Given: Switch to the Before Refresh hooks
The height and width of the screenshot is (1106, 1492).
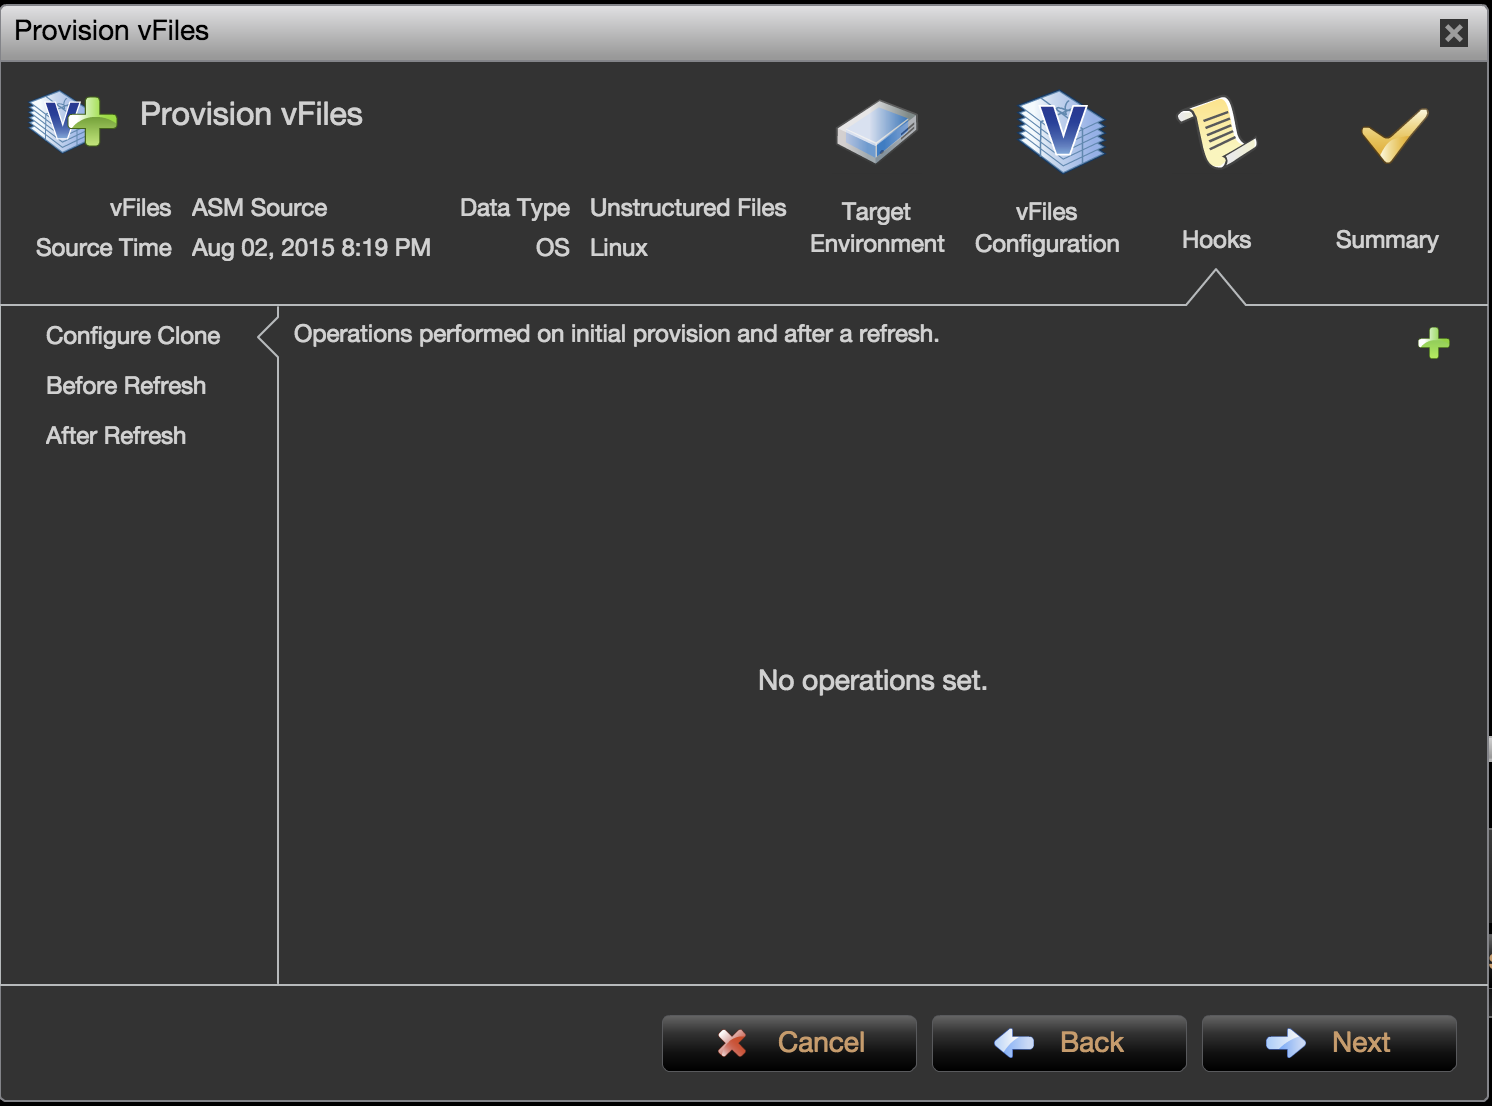Looking at the screenshot, I should click(126, 386).
